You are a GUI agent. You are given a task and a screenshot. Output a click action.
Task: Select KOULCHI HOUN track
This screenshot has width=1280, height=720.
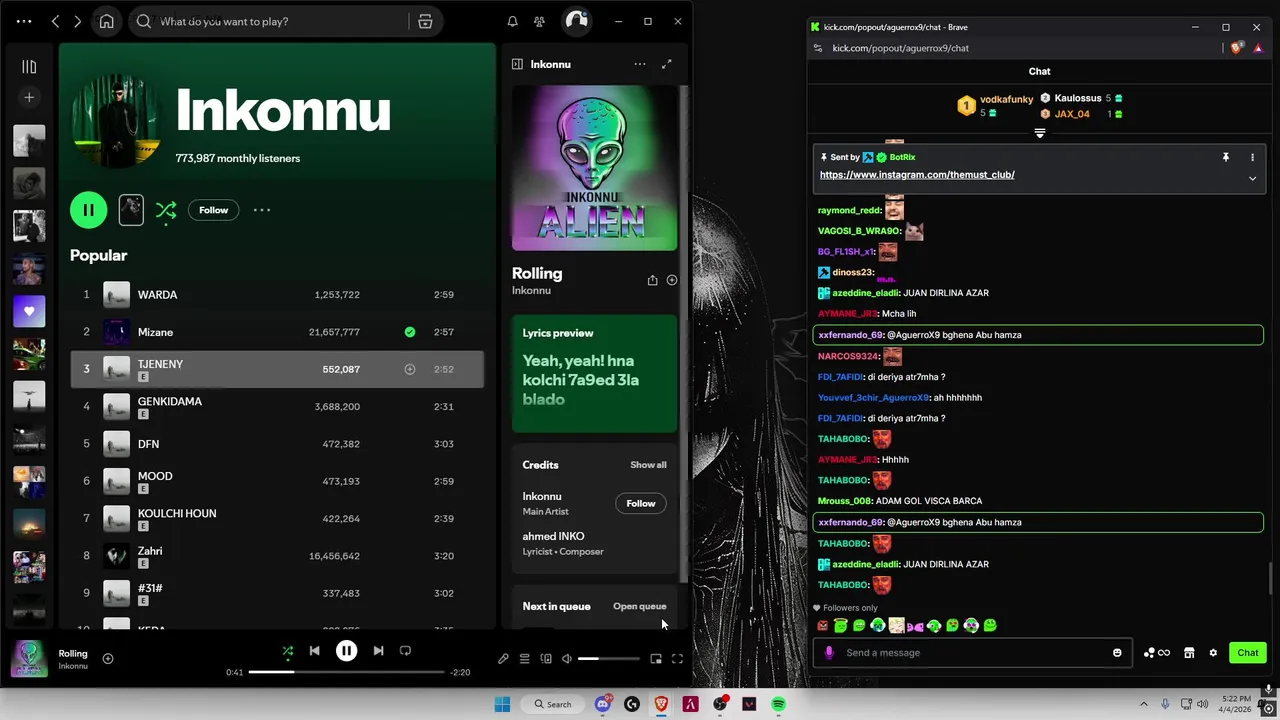coord(277,518)
